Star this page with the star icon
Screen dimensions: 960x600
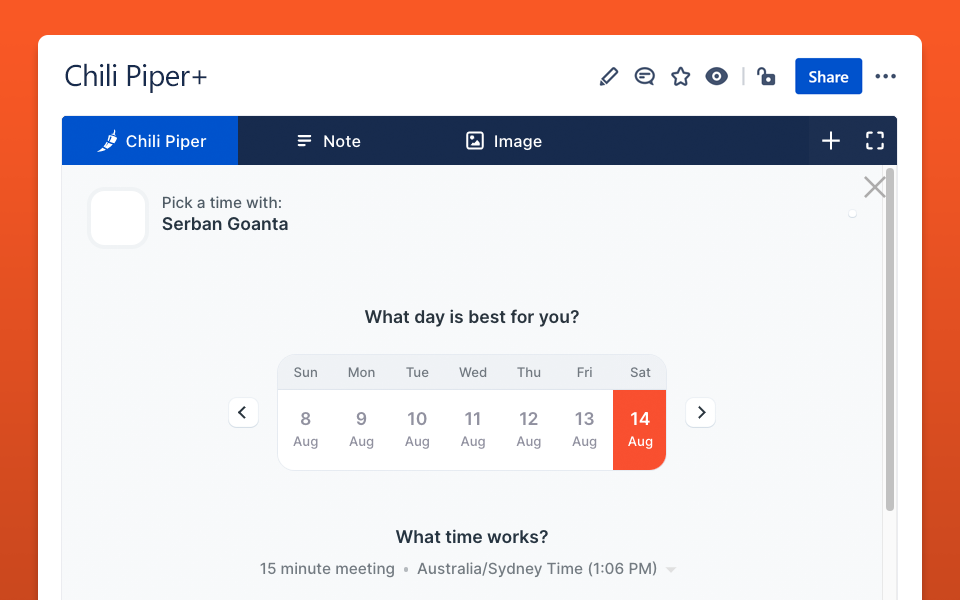tap(680, 77)
